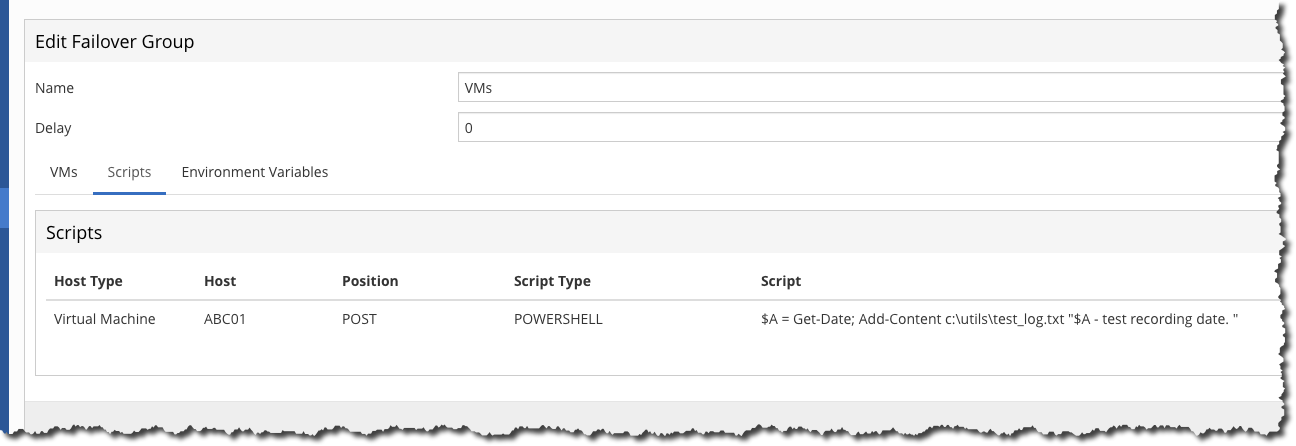Click the Scripts panel heading
This screenshot has height=446, width=1296.
(74, 233)
